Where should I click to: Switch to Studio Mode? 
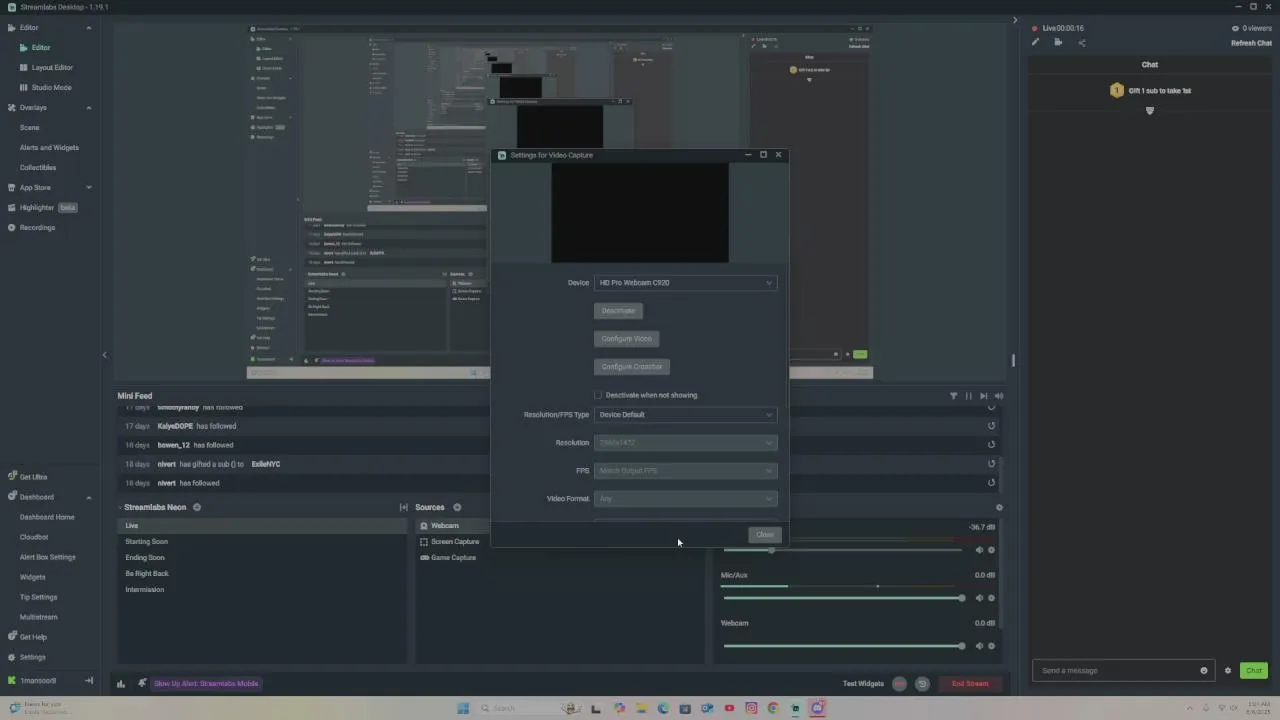[x=51, y=87]
